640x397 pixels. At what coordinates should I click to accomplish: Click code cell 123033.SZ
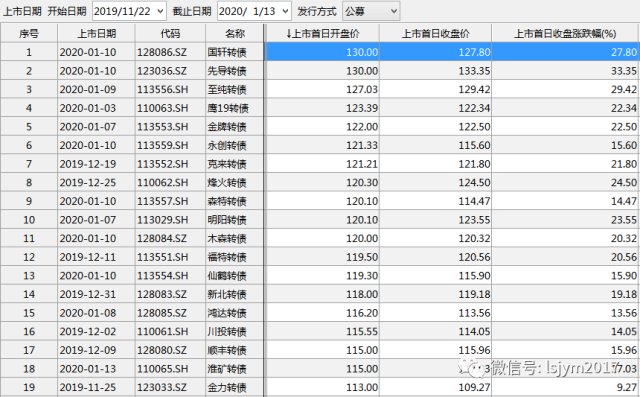pos(170,387)
